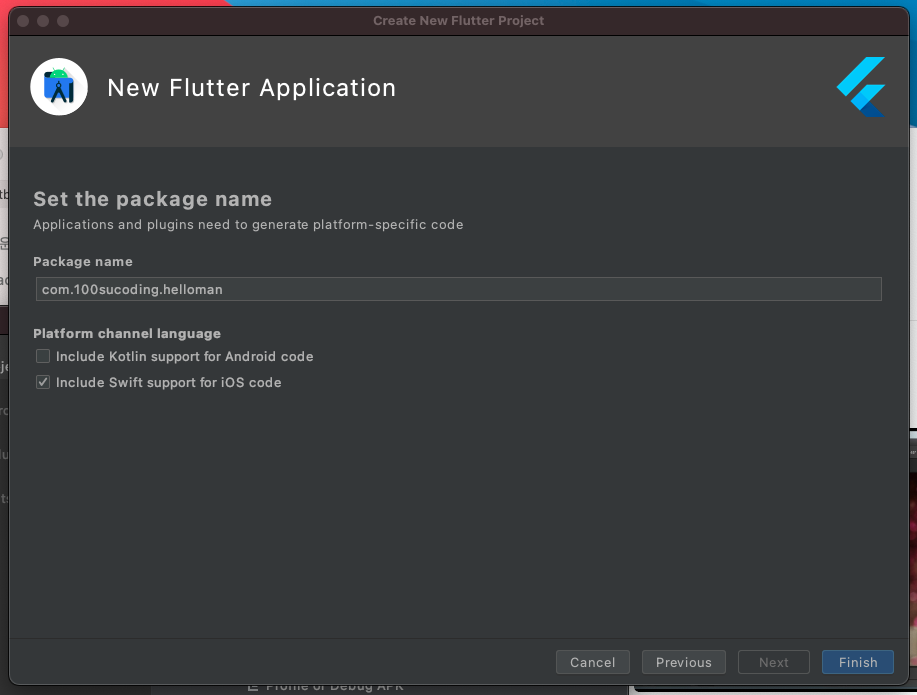Click the Flutter logo icon
The width and height of the screenshot is (917, 695).
tap(861, 87)
